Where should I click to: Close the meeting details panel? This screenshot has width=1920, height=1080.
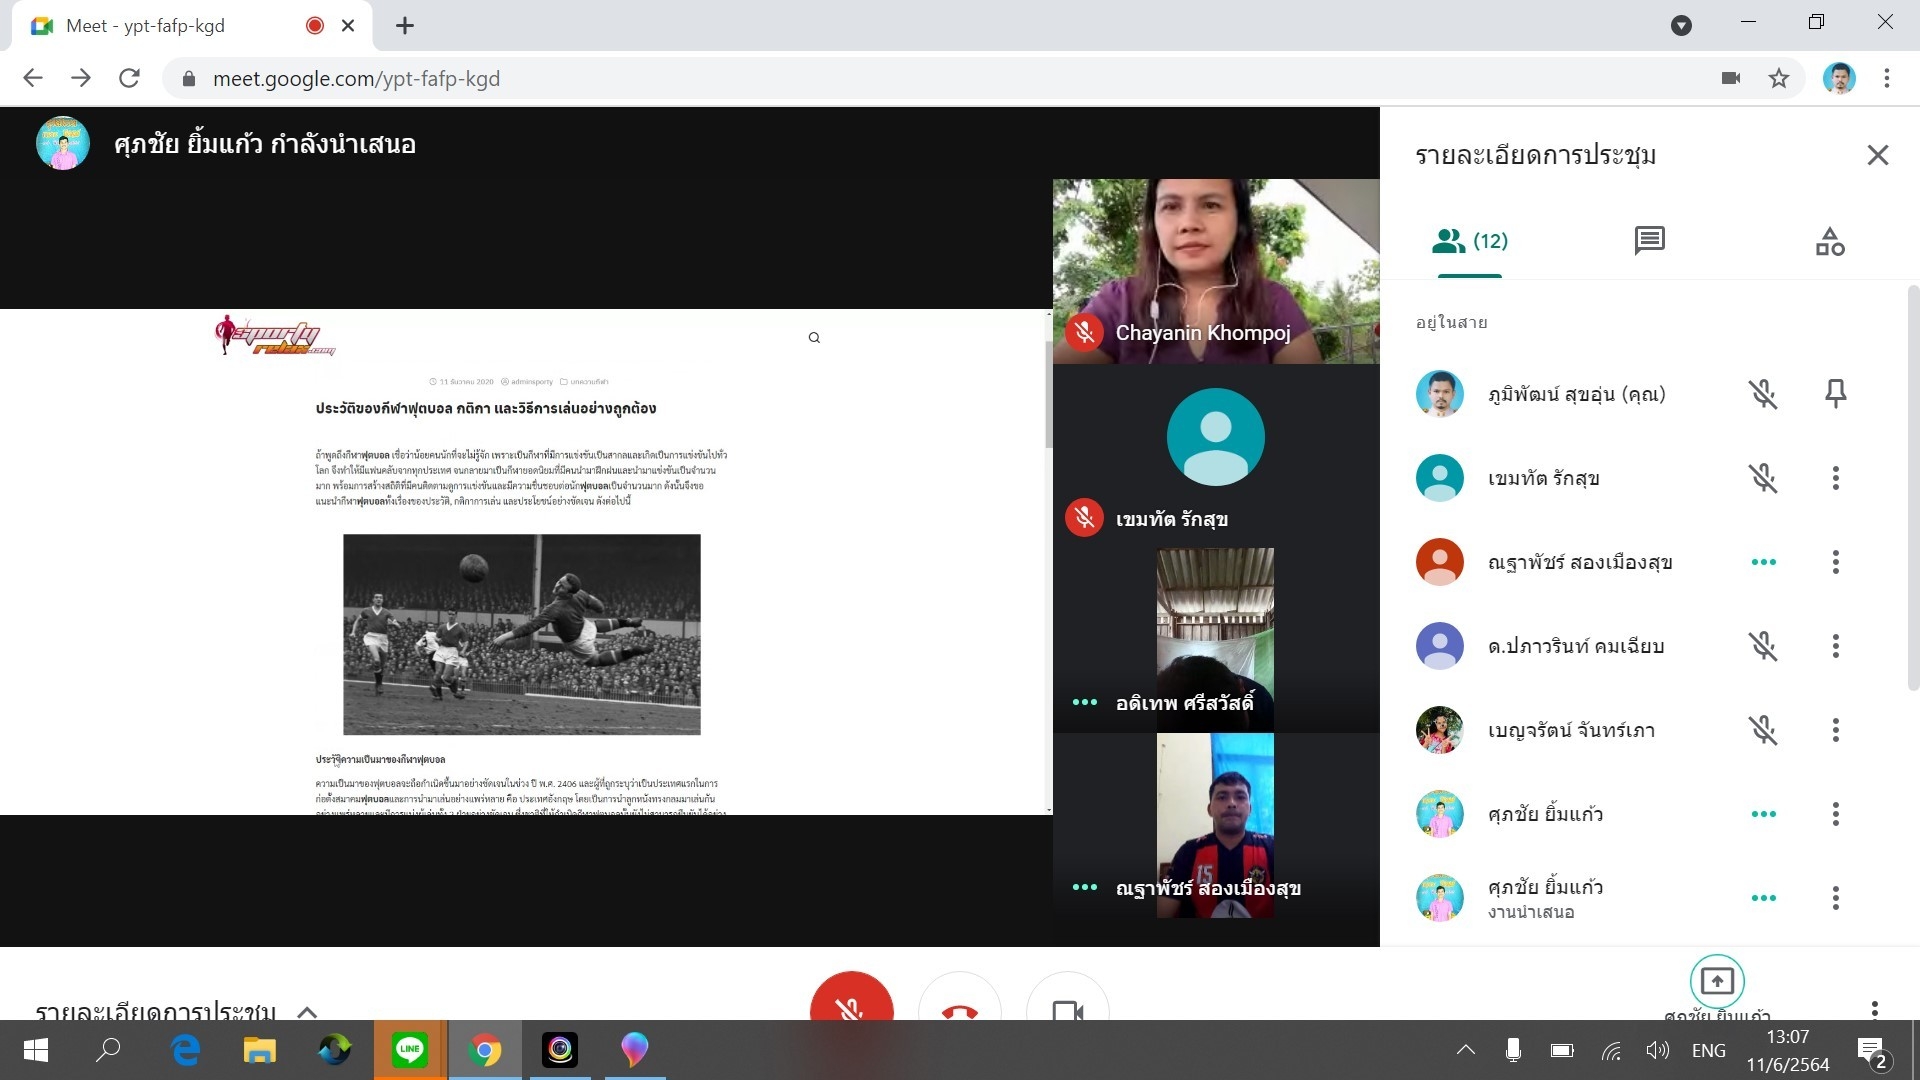tap(1877, 155)
